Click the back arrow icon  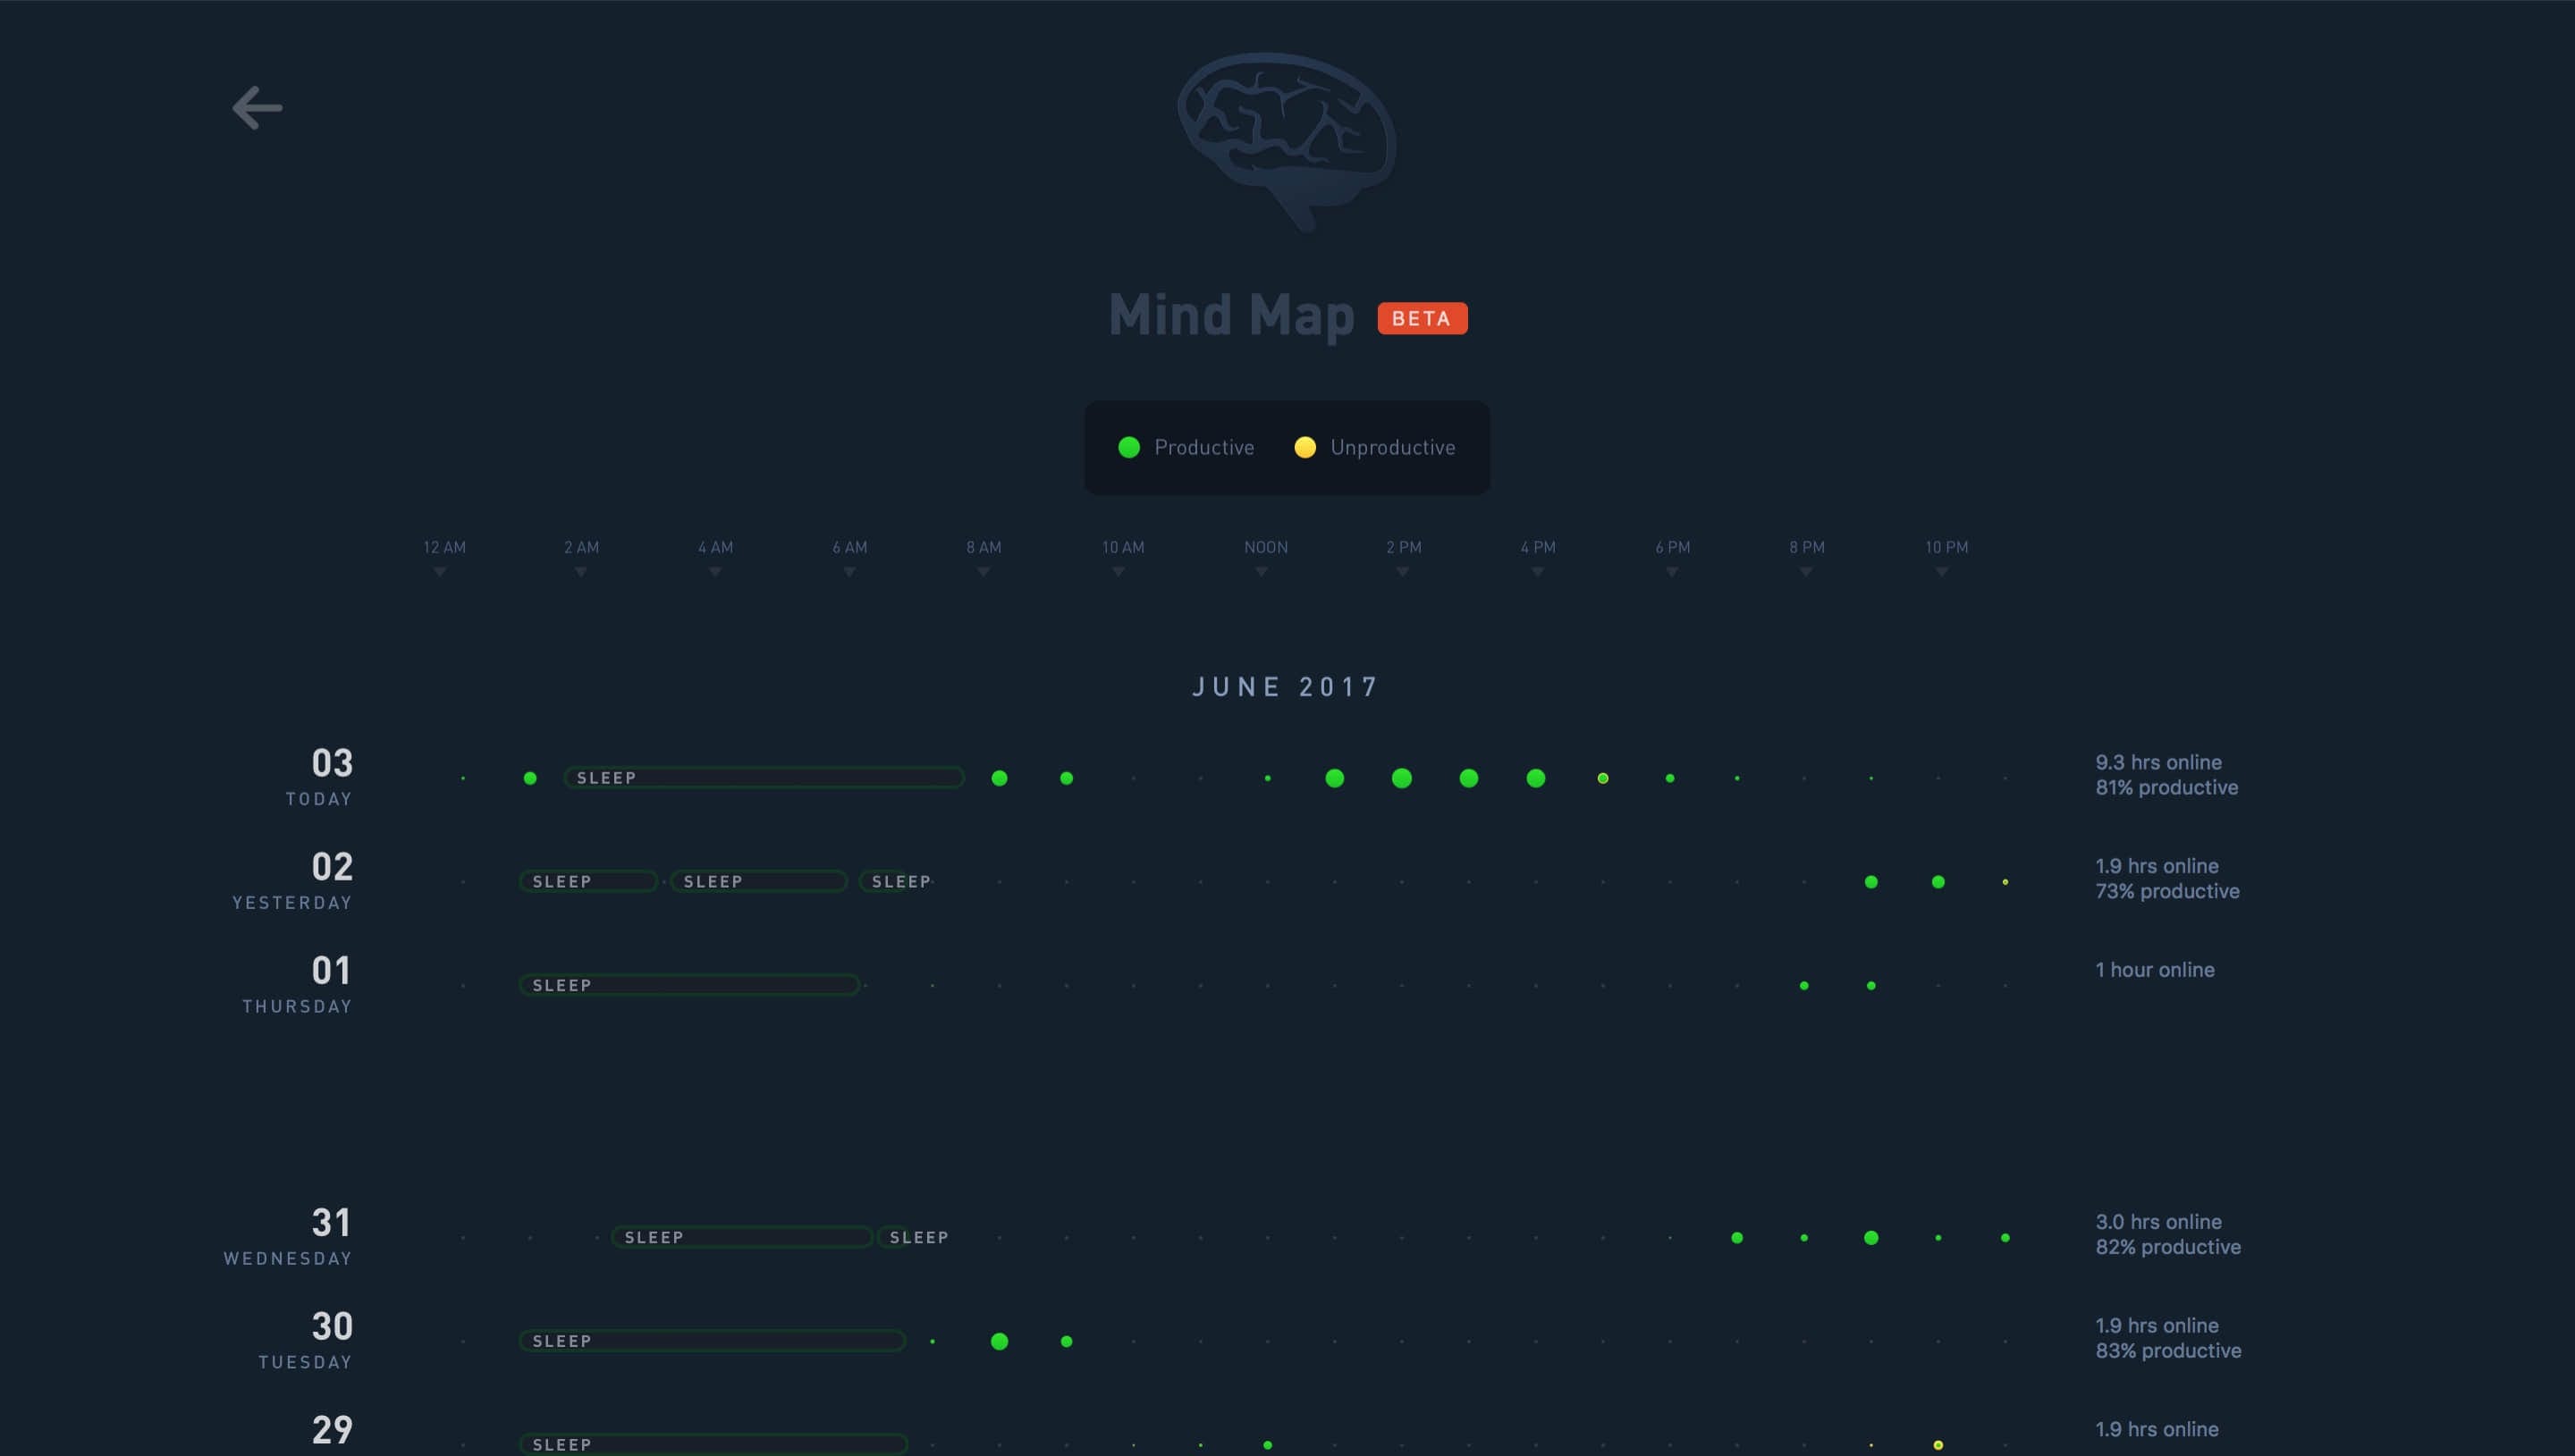[x=257, y=107]
